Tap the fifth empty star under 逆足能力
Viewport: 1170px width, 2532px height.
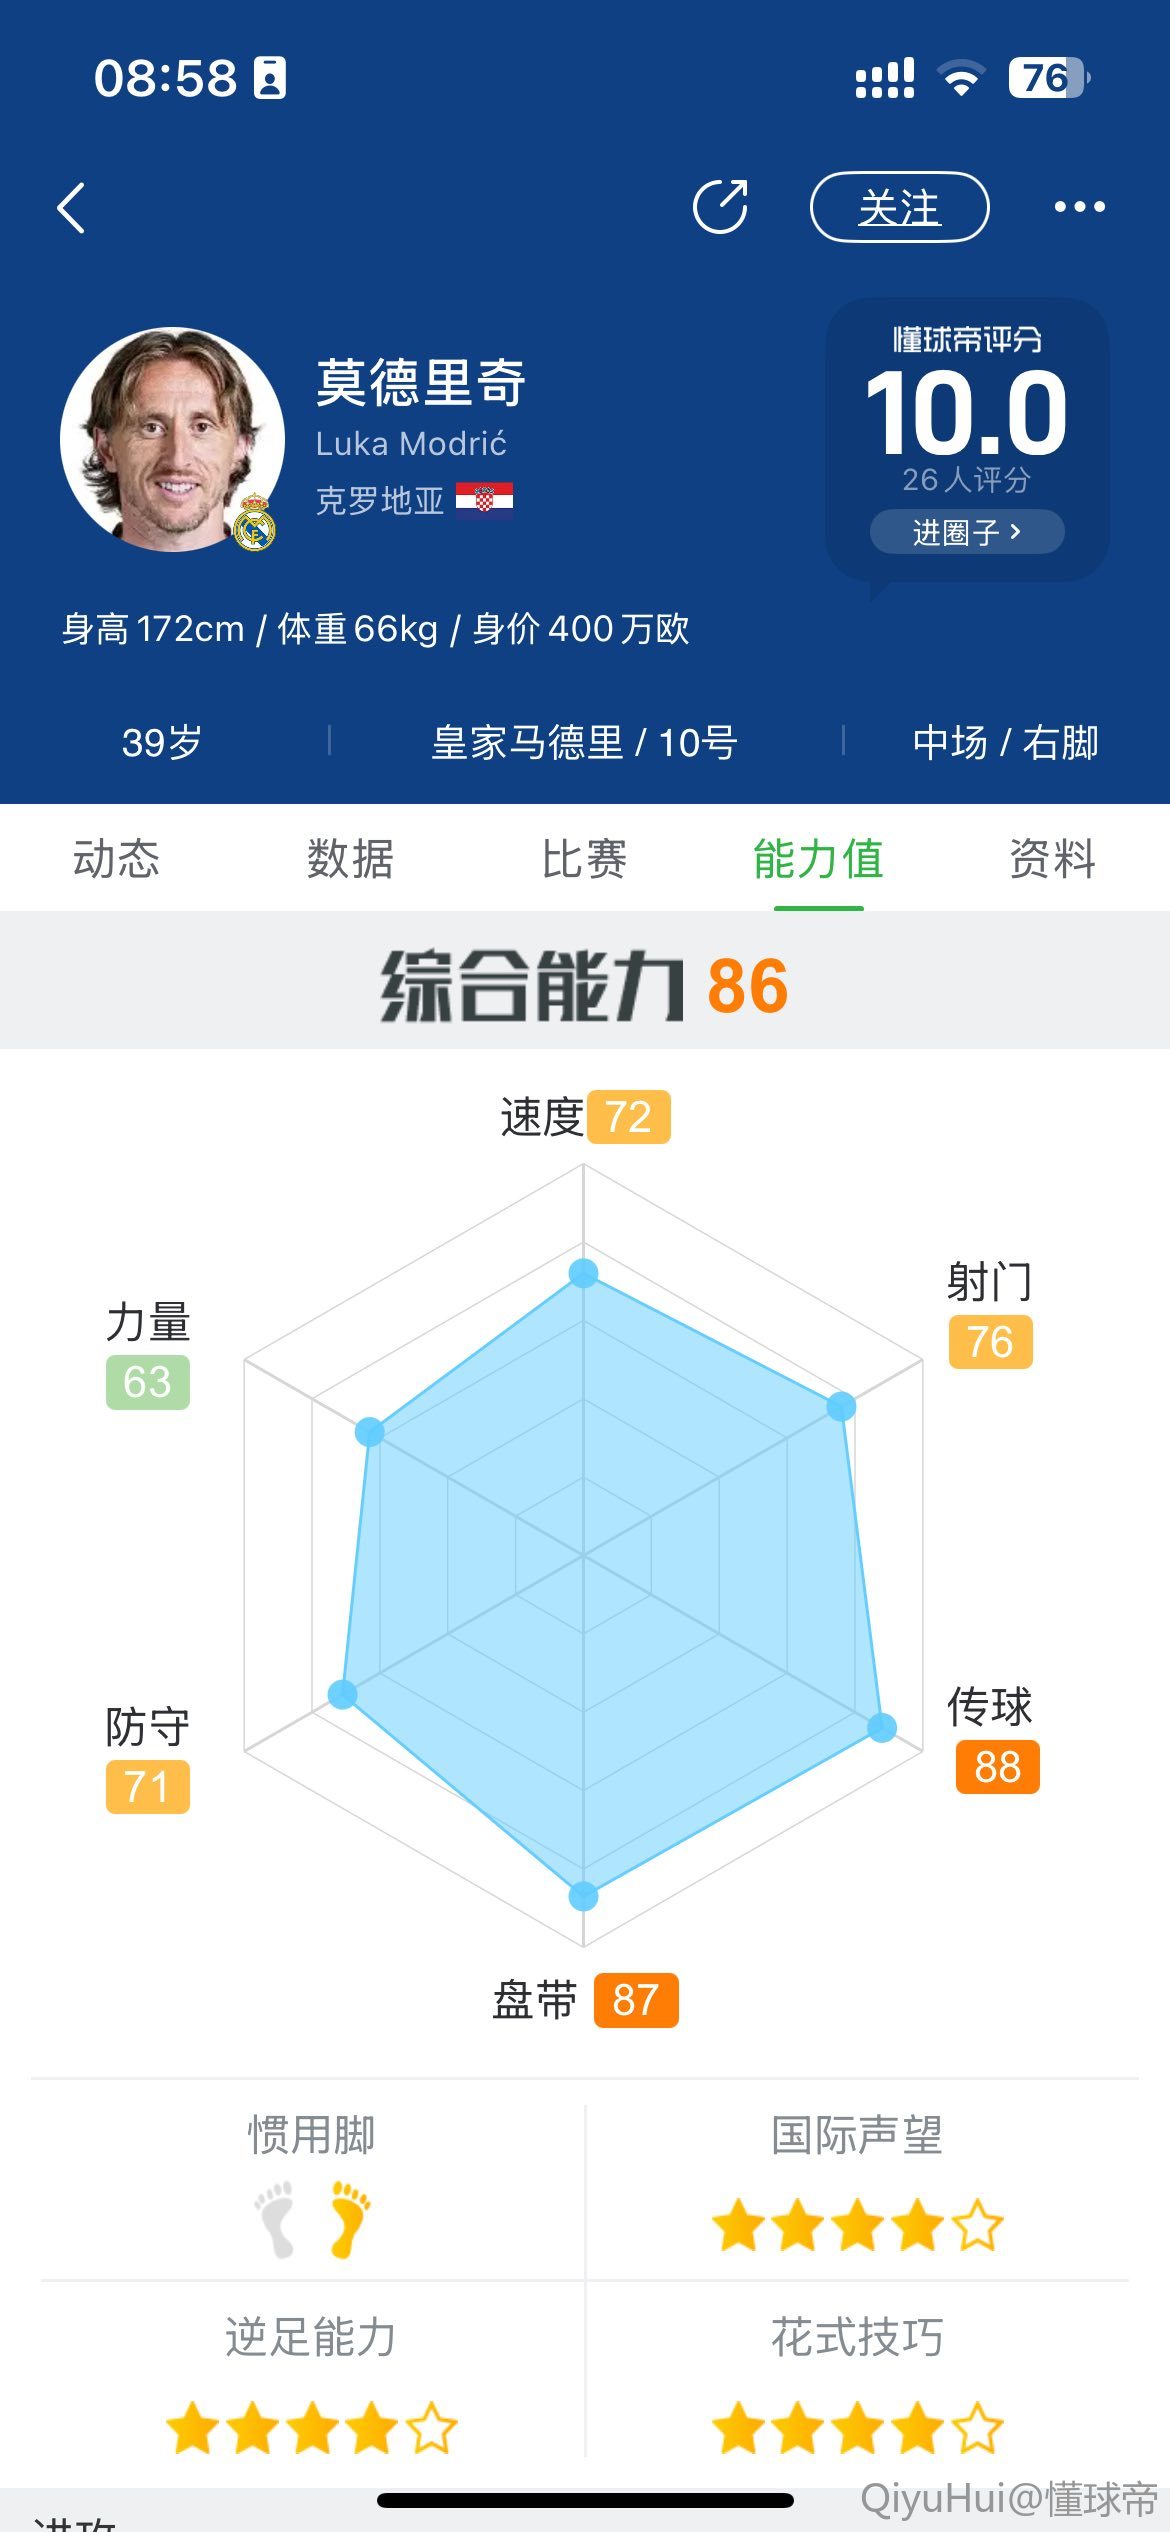(x=431, y=2428)
